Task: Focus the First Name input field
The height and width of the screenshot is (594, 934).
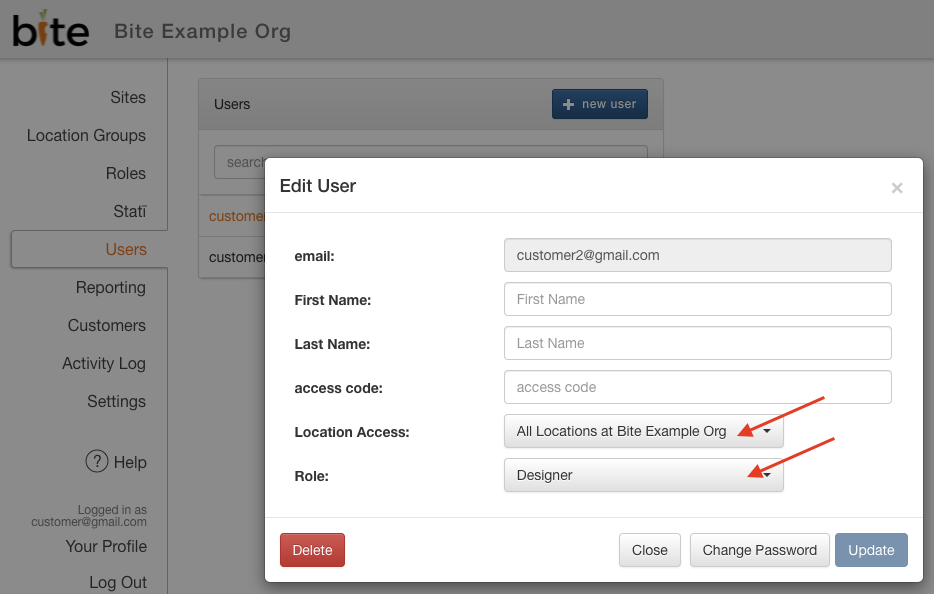Action: tap(698, 299)
